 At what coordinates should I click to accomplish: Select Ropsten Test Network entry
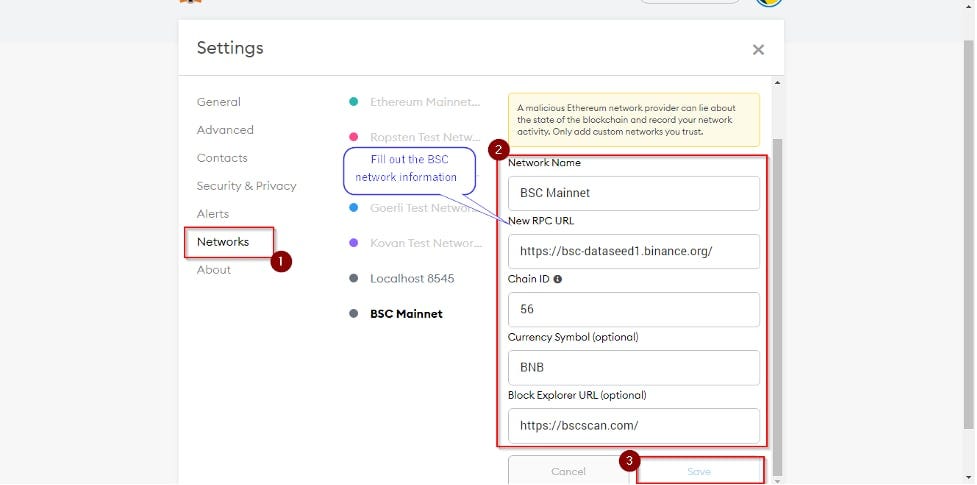(x=425, y=137)
